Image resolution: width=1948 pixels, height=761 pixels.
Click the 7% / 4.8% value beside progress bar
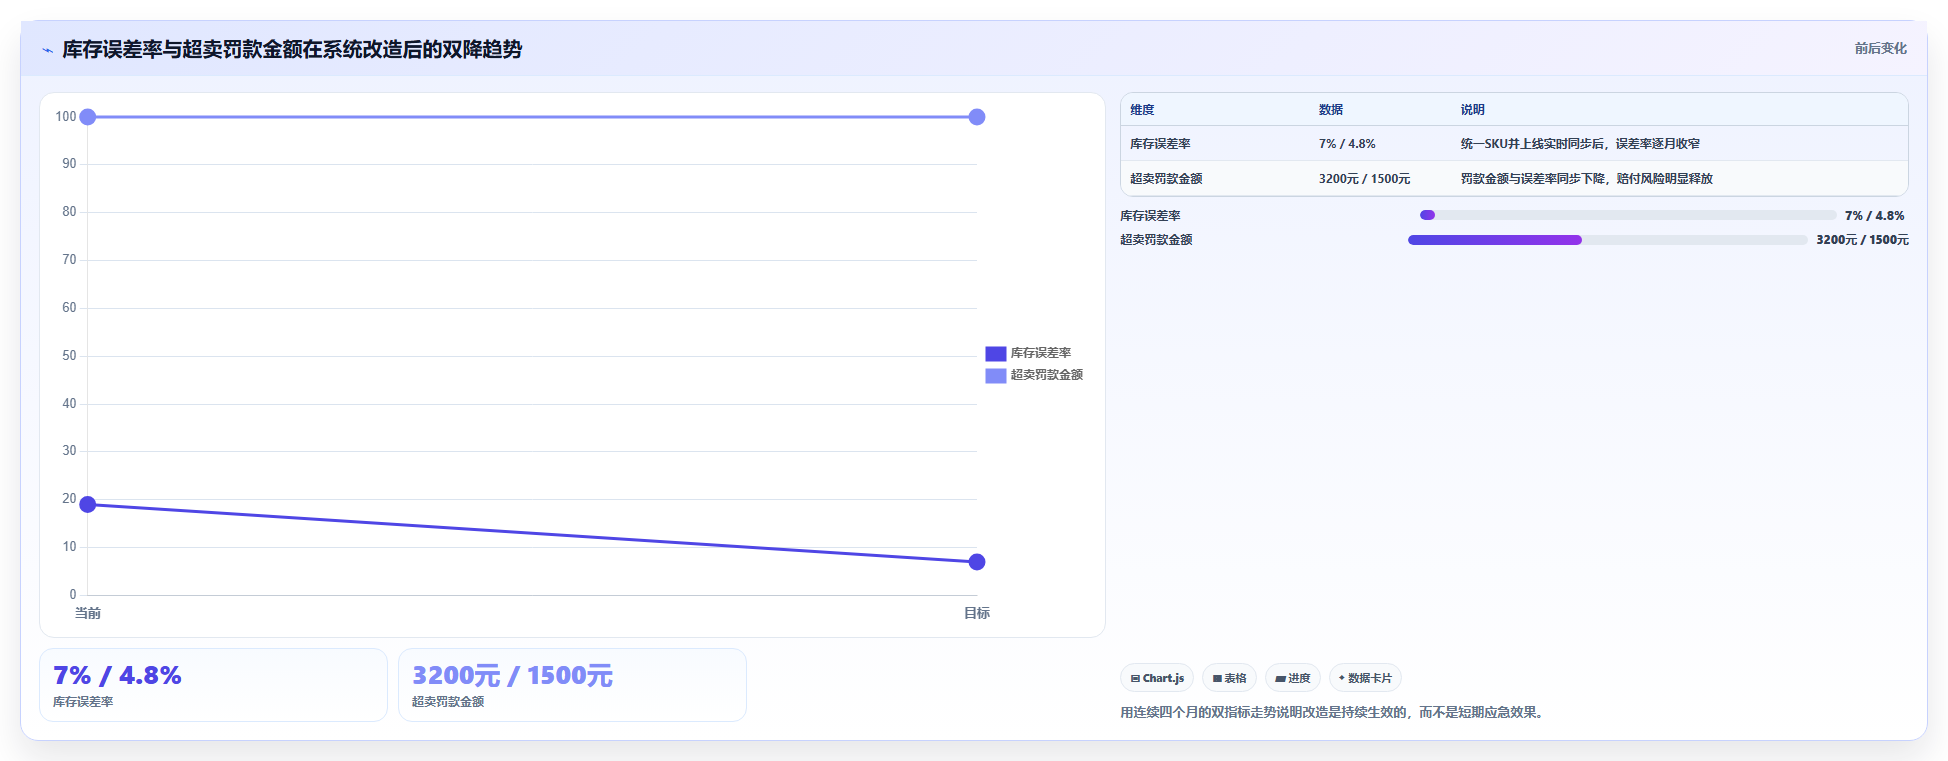click(1875, 216)
